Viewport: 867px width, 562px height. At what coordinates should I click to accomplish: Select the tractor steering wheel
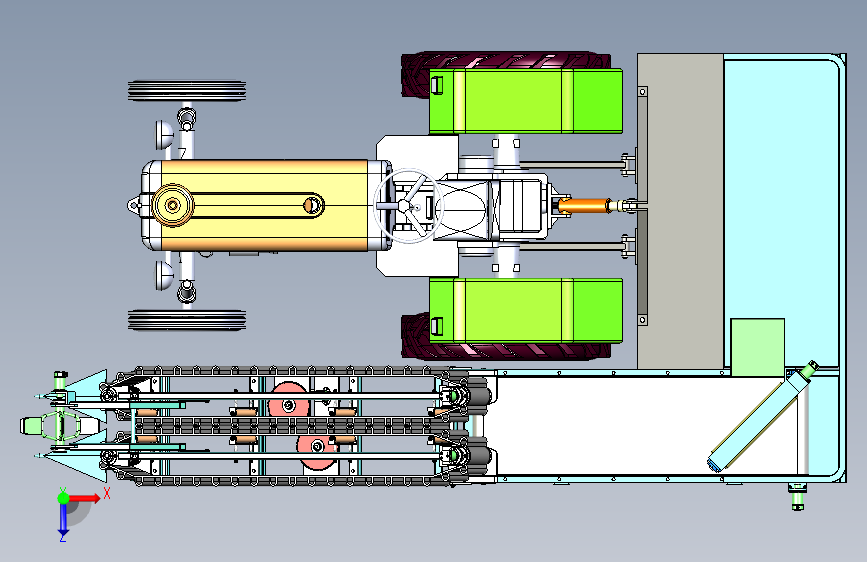408,206
